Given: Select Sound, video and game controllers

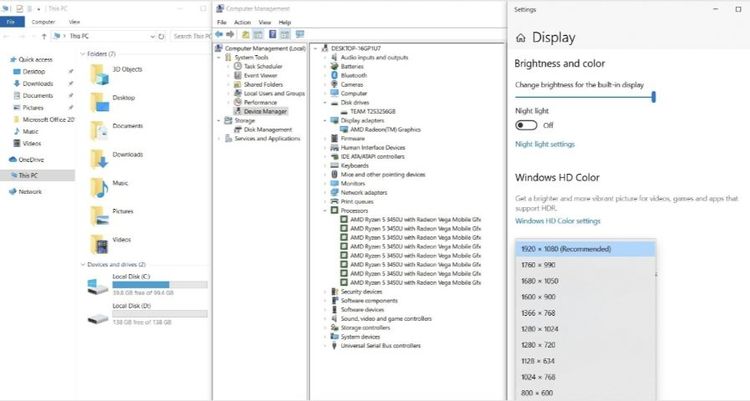Looking at the screenshot, I should tap(386, 319).
